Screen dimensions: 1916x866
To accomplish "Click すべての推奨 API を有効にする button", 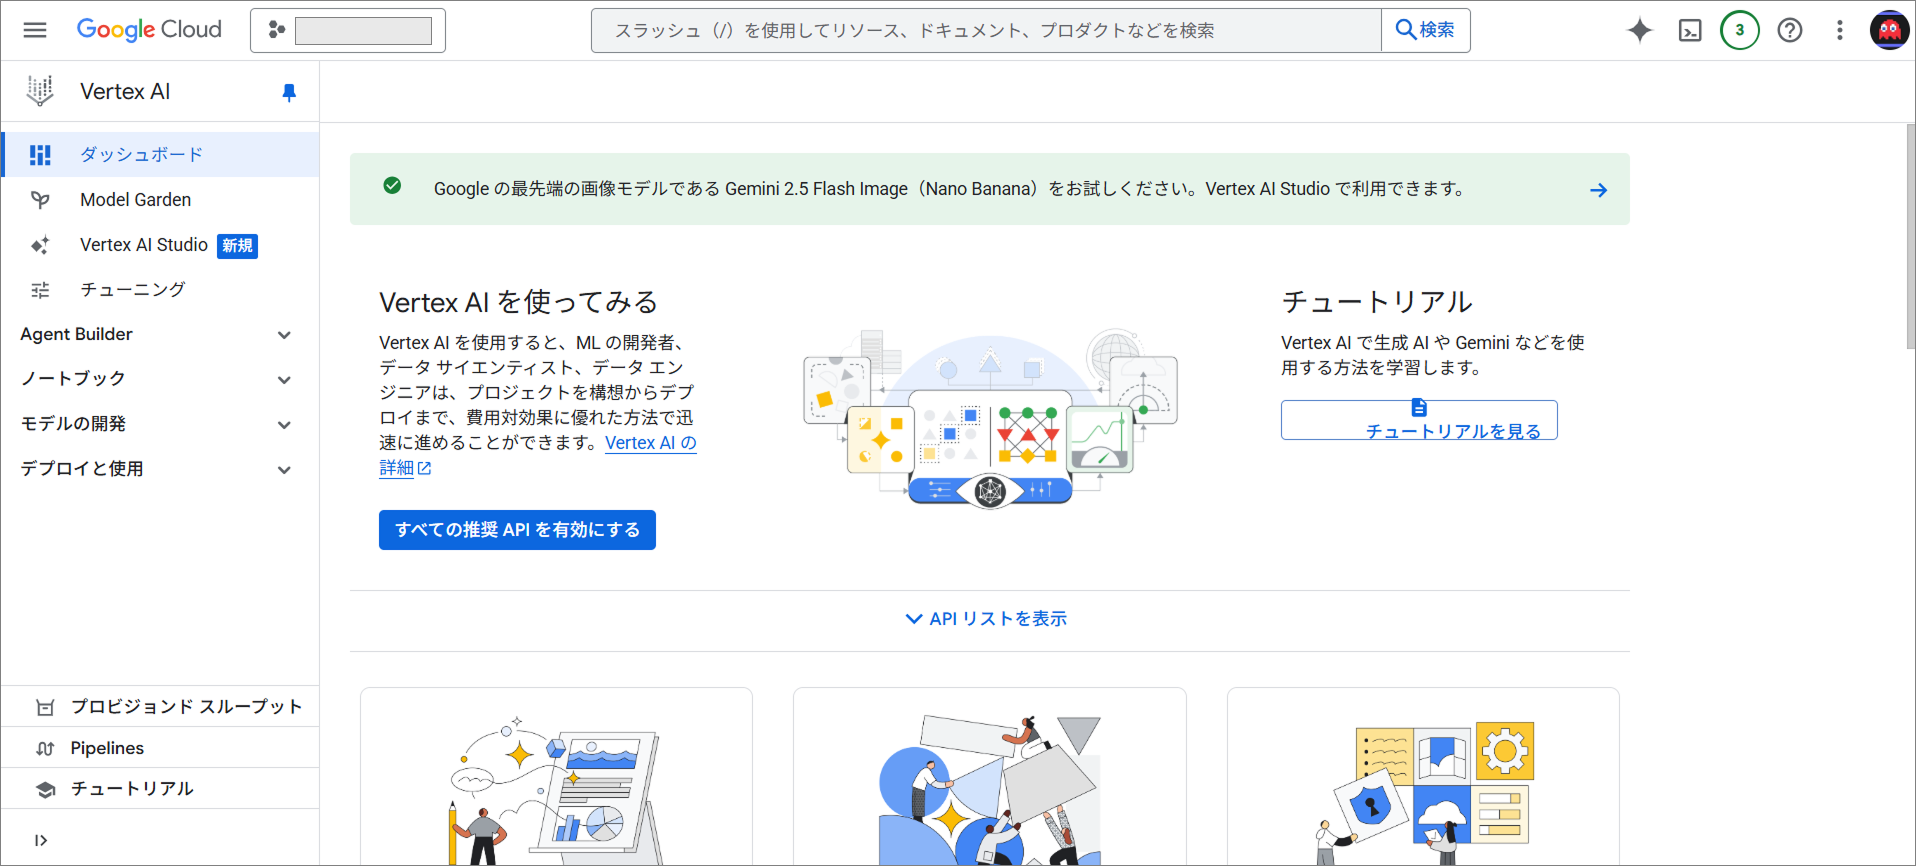I will click(517, 530).
